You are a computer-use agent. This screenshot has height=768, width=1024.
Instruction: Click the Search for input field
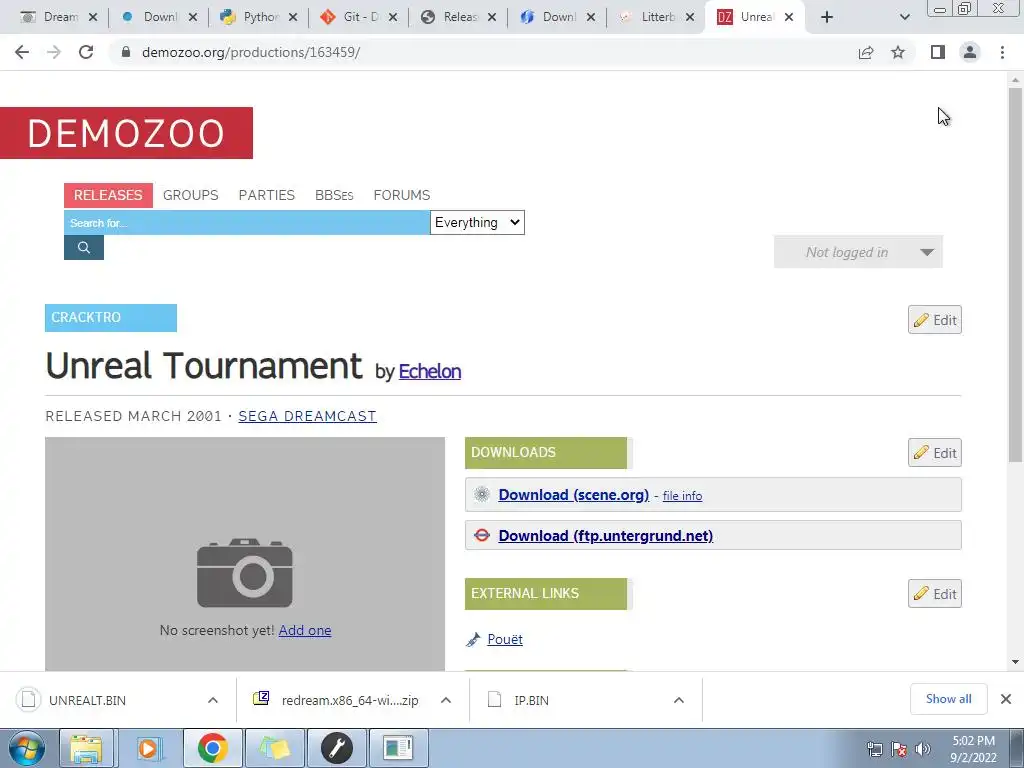coord(247,223)
